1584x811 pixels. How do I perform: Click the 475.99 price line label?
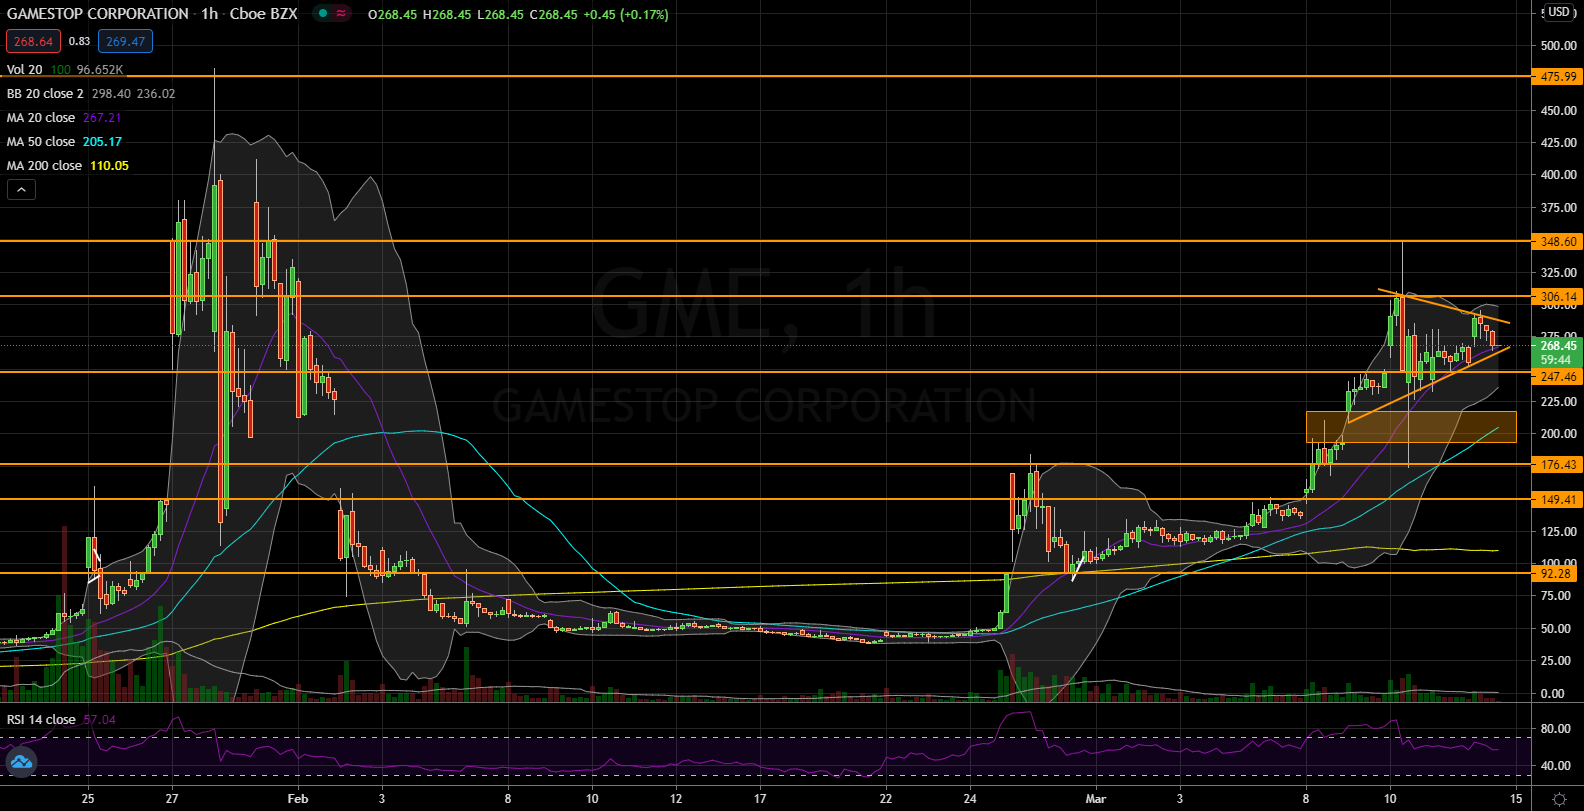[1558, 77]
